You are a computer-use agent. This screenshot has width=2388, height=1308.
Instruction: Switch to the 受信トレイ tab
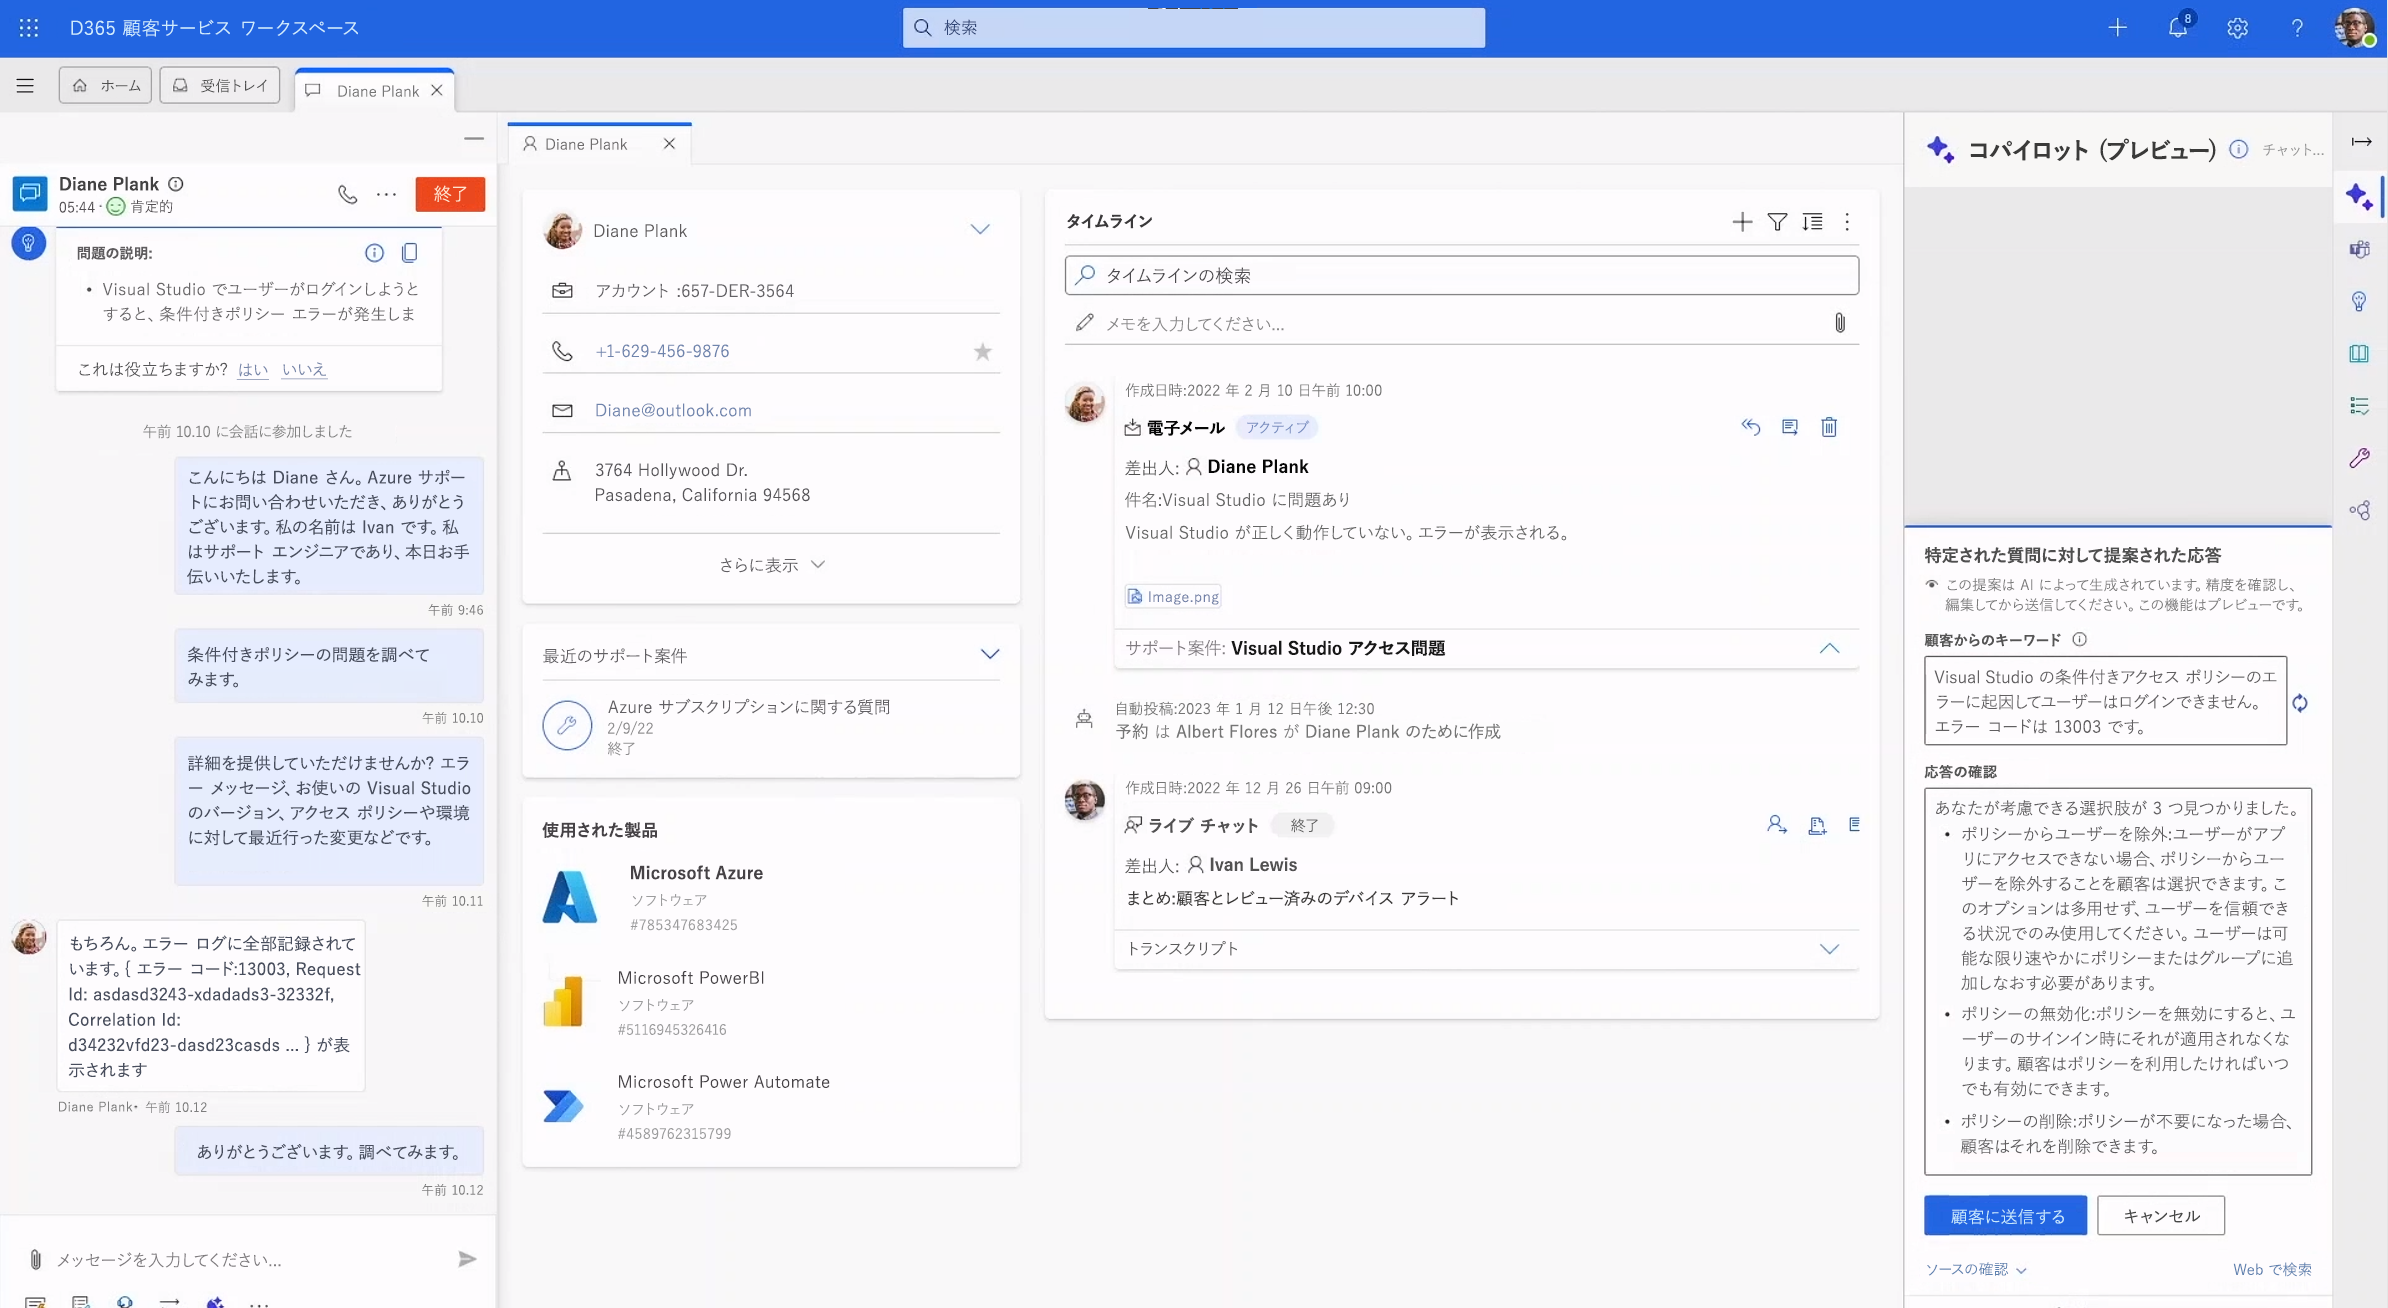pyautogui.click(x=220, y=86)
